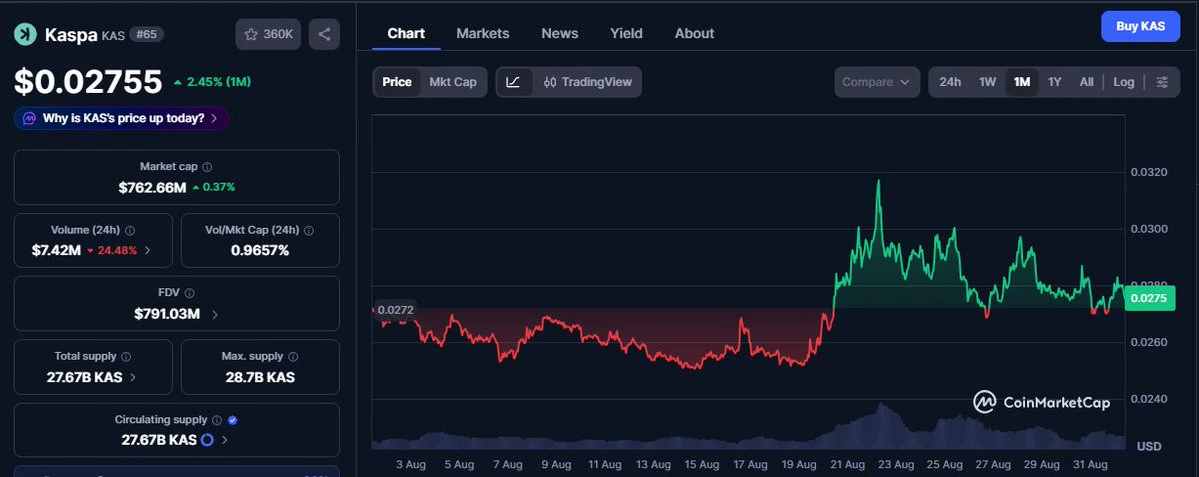Screen dimensions: 1199x477
Task: Open the Markets tab
Action: [x=483, y=34]
